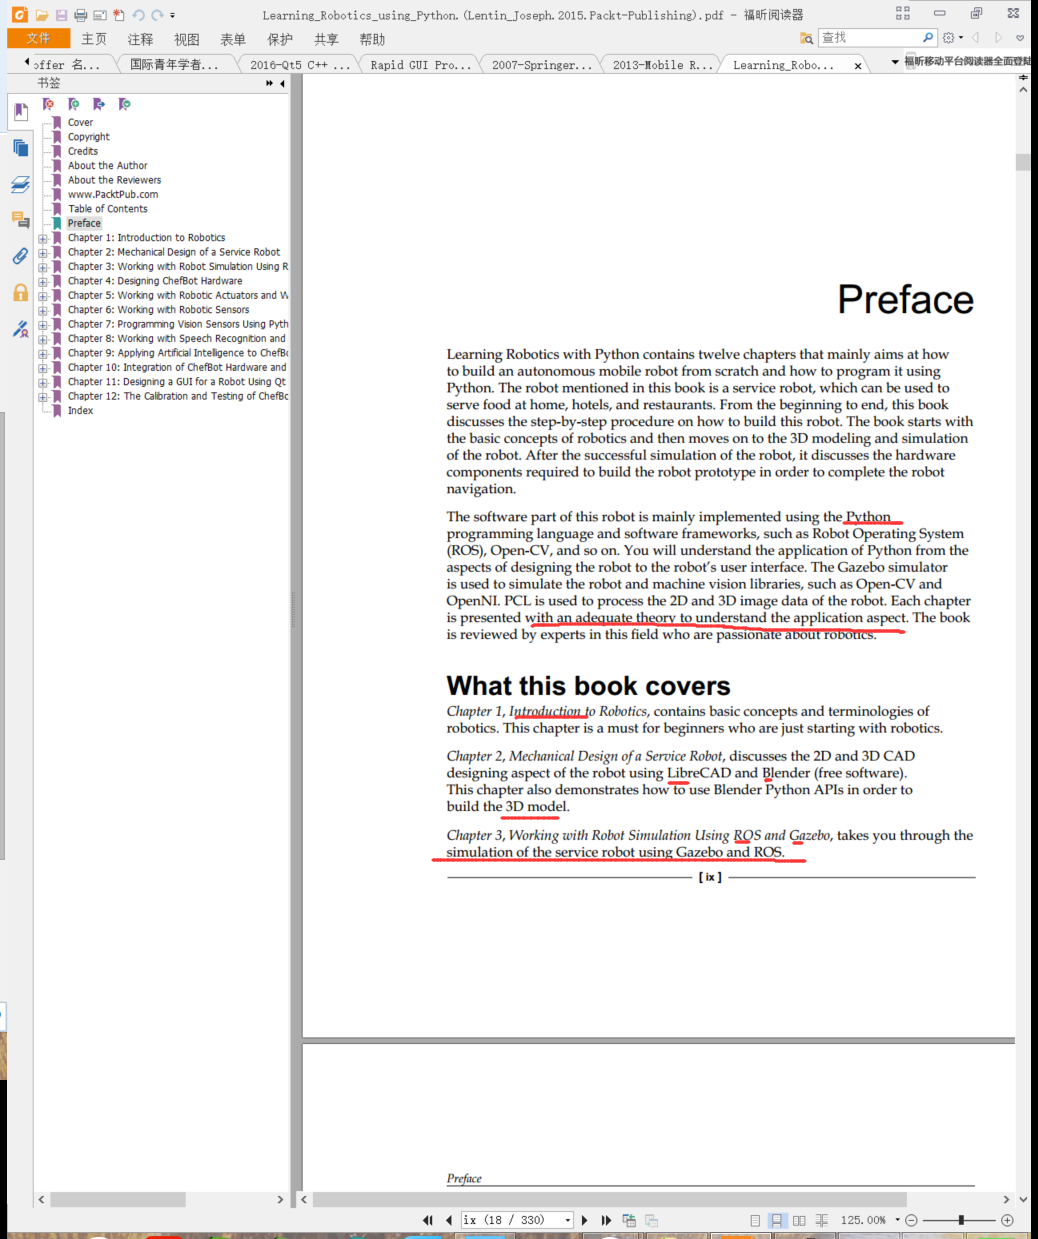Expand Chapter 5: Working with Robotic Actuators

click(43, 296)
